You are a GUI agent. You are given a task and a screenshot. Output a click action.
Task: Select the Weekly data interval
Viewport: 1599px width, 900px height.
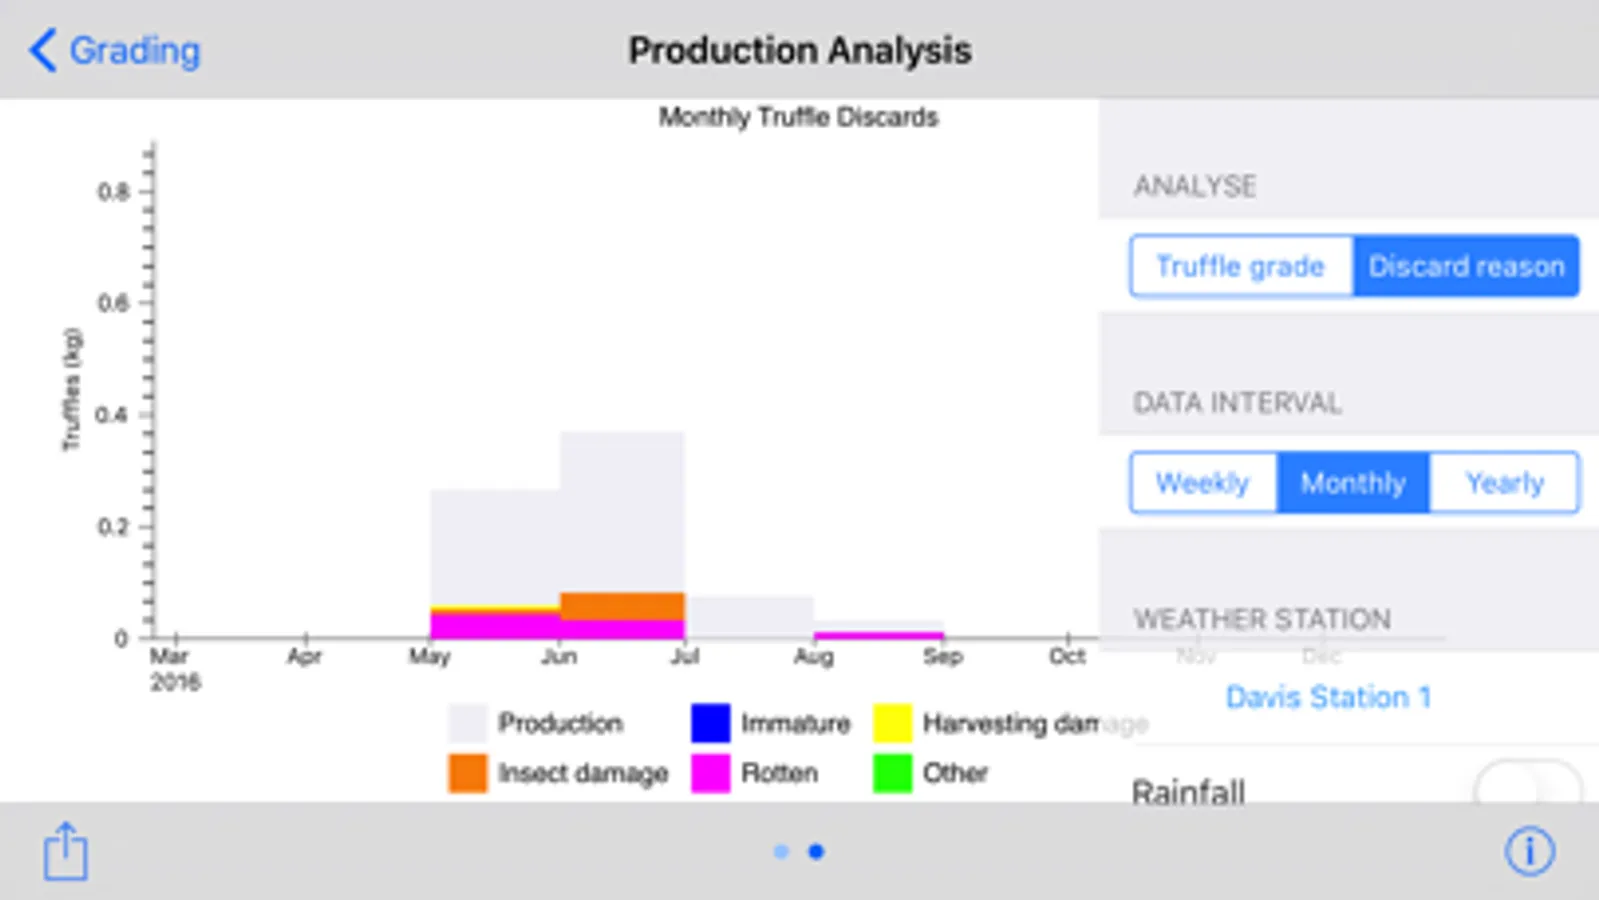1203,482
